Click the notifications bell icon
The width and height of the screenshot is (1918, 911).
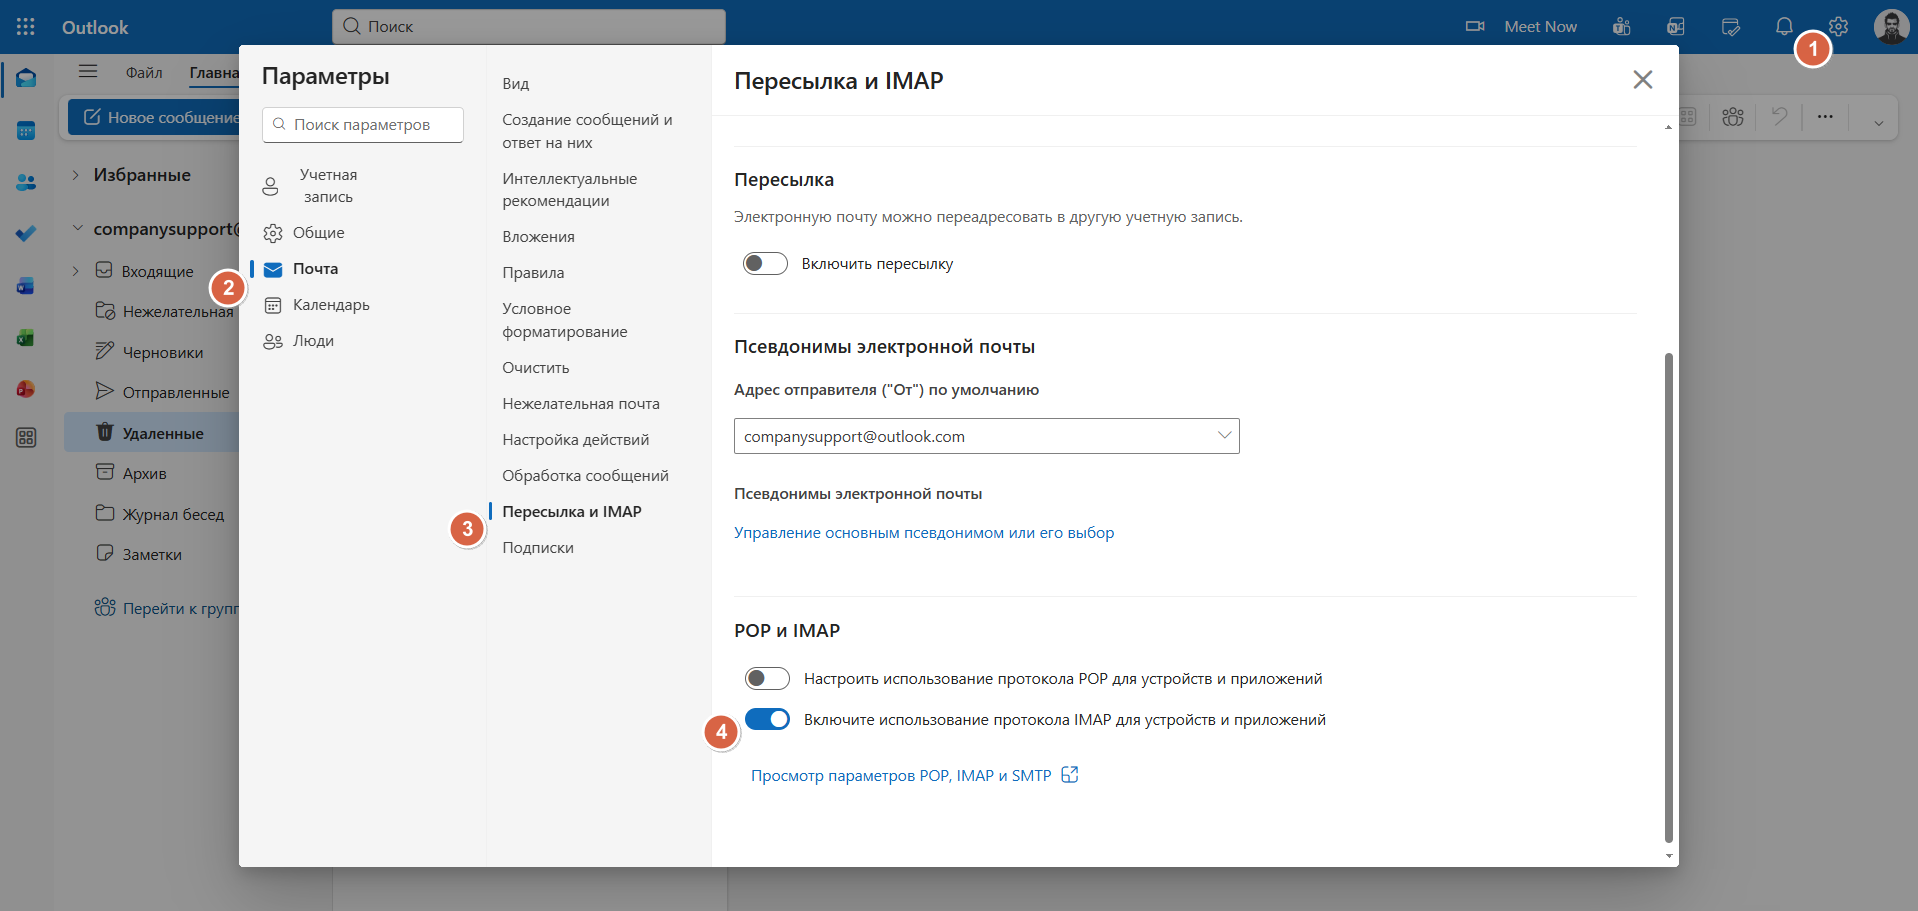click(x=1784, y=27)
